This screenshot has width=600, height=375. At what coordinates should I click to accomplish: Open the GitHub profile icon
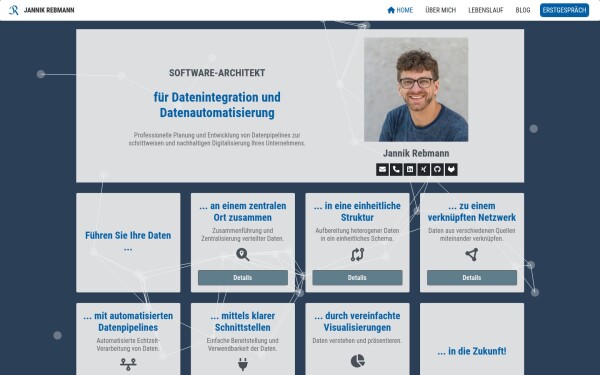coord(437,170)
